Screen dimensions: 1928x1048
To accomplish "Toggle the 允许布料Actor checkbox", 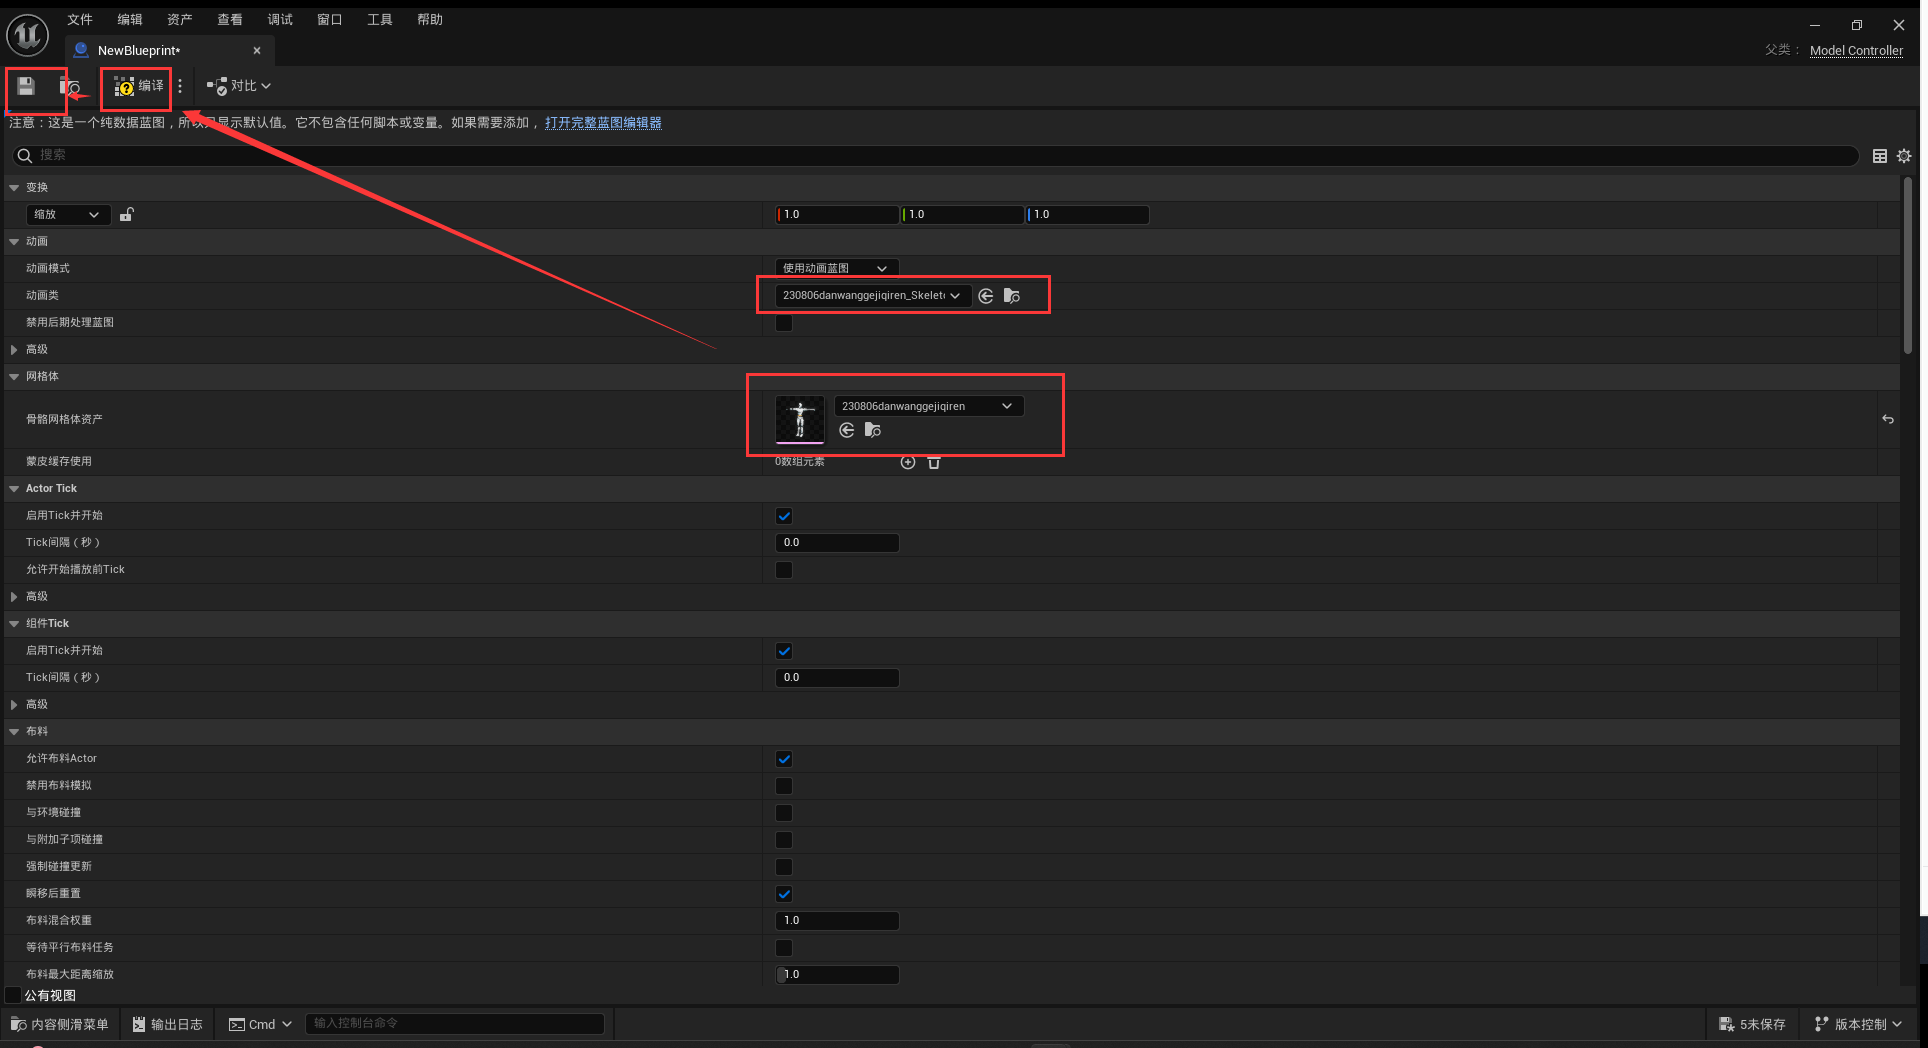I will pos(784,759).
